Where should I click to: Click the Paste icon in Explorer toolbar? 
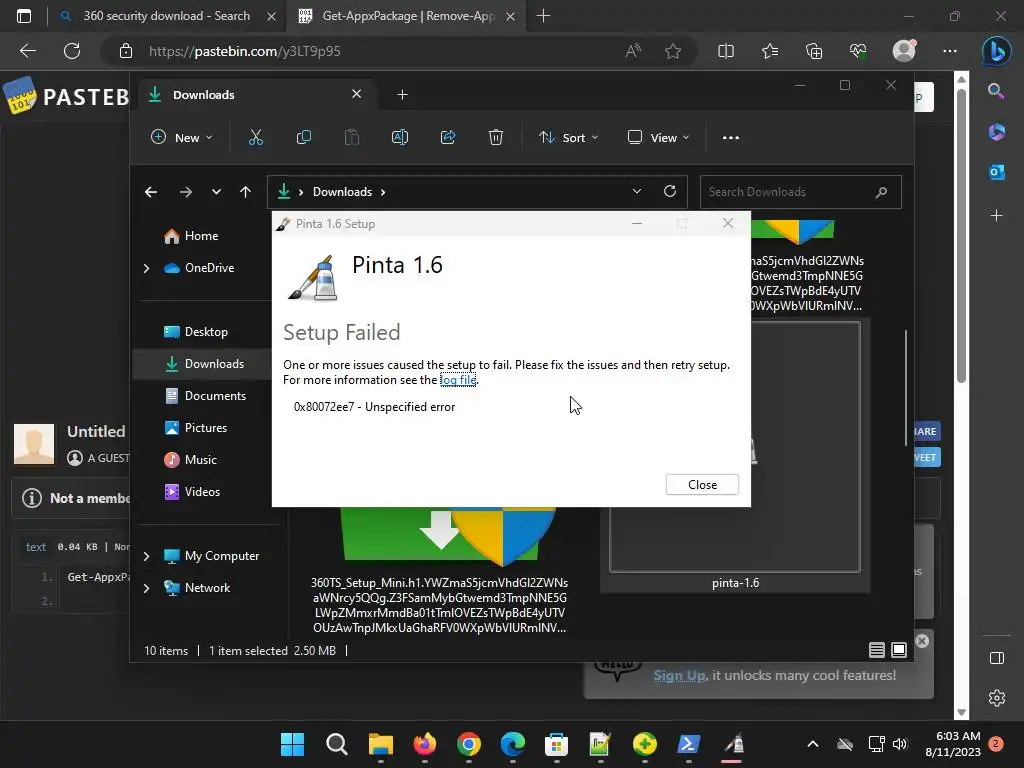coord(351,137)
